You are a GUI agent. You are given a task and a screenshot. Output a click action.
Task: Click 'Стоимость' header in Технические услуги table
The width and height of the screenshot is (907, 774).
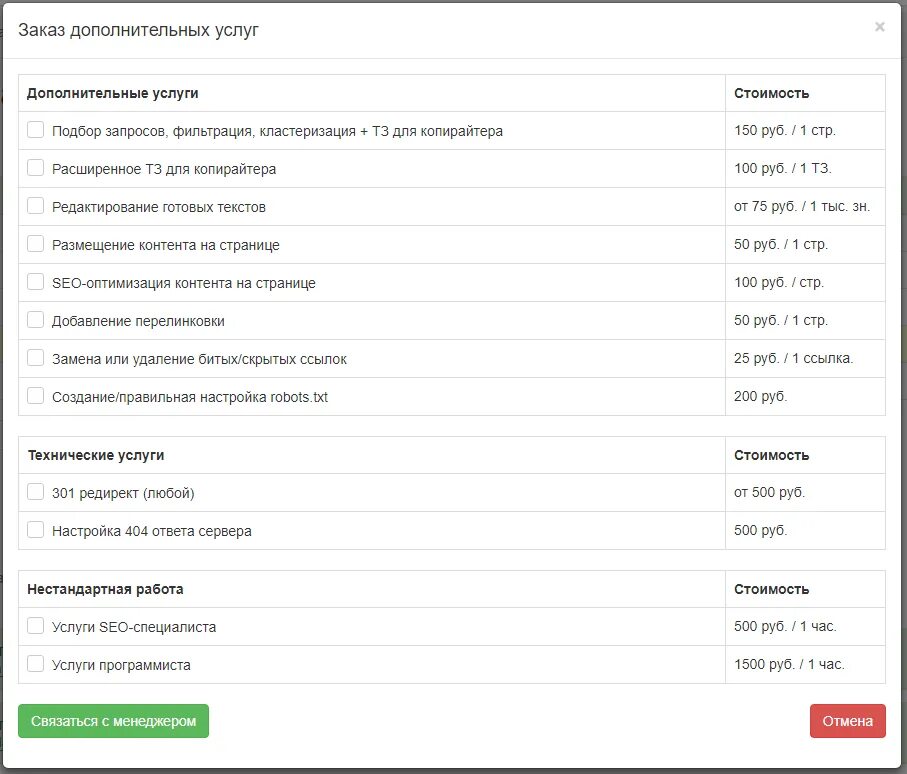click(x=771, y=455)
